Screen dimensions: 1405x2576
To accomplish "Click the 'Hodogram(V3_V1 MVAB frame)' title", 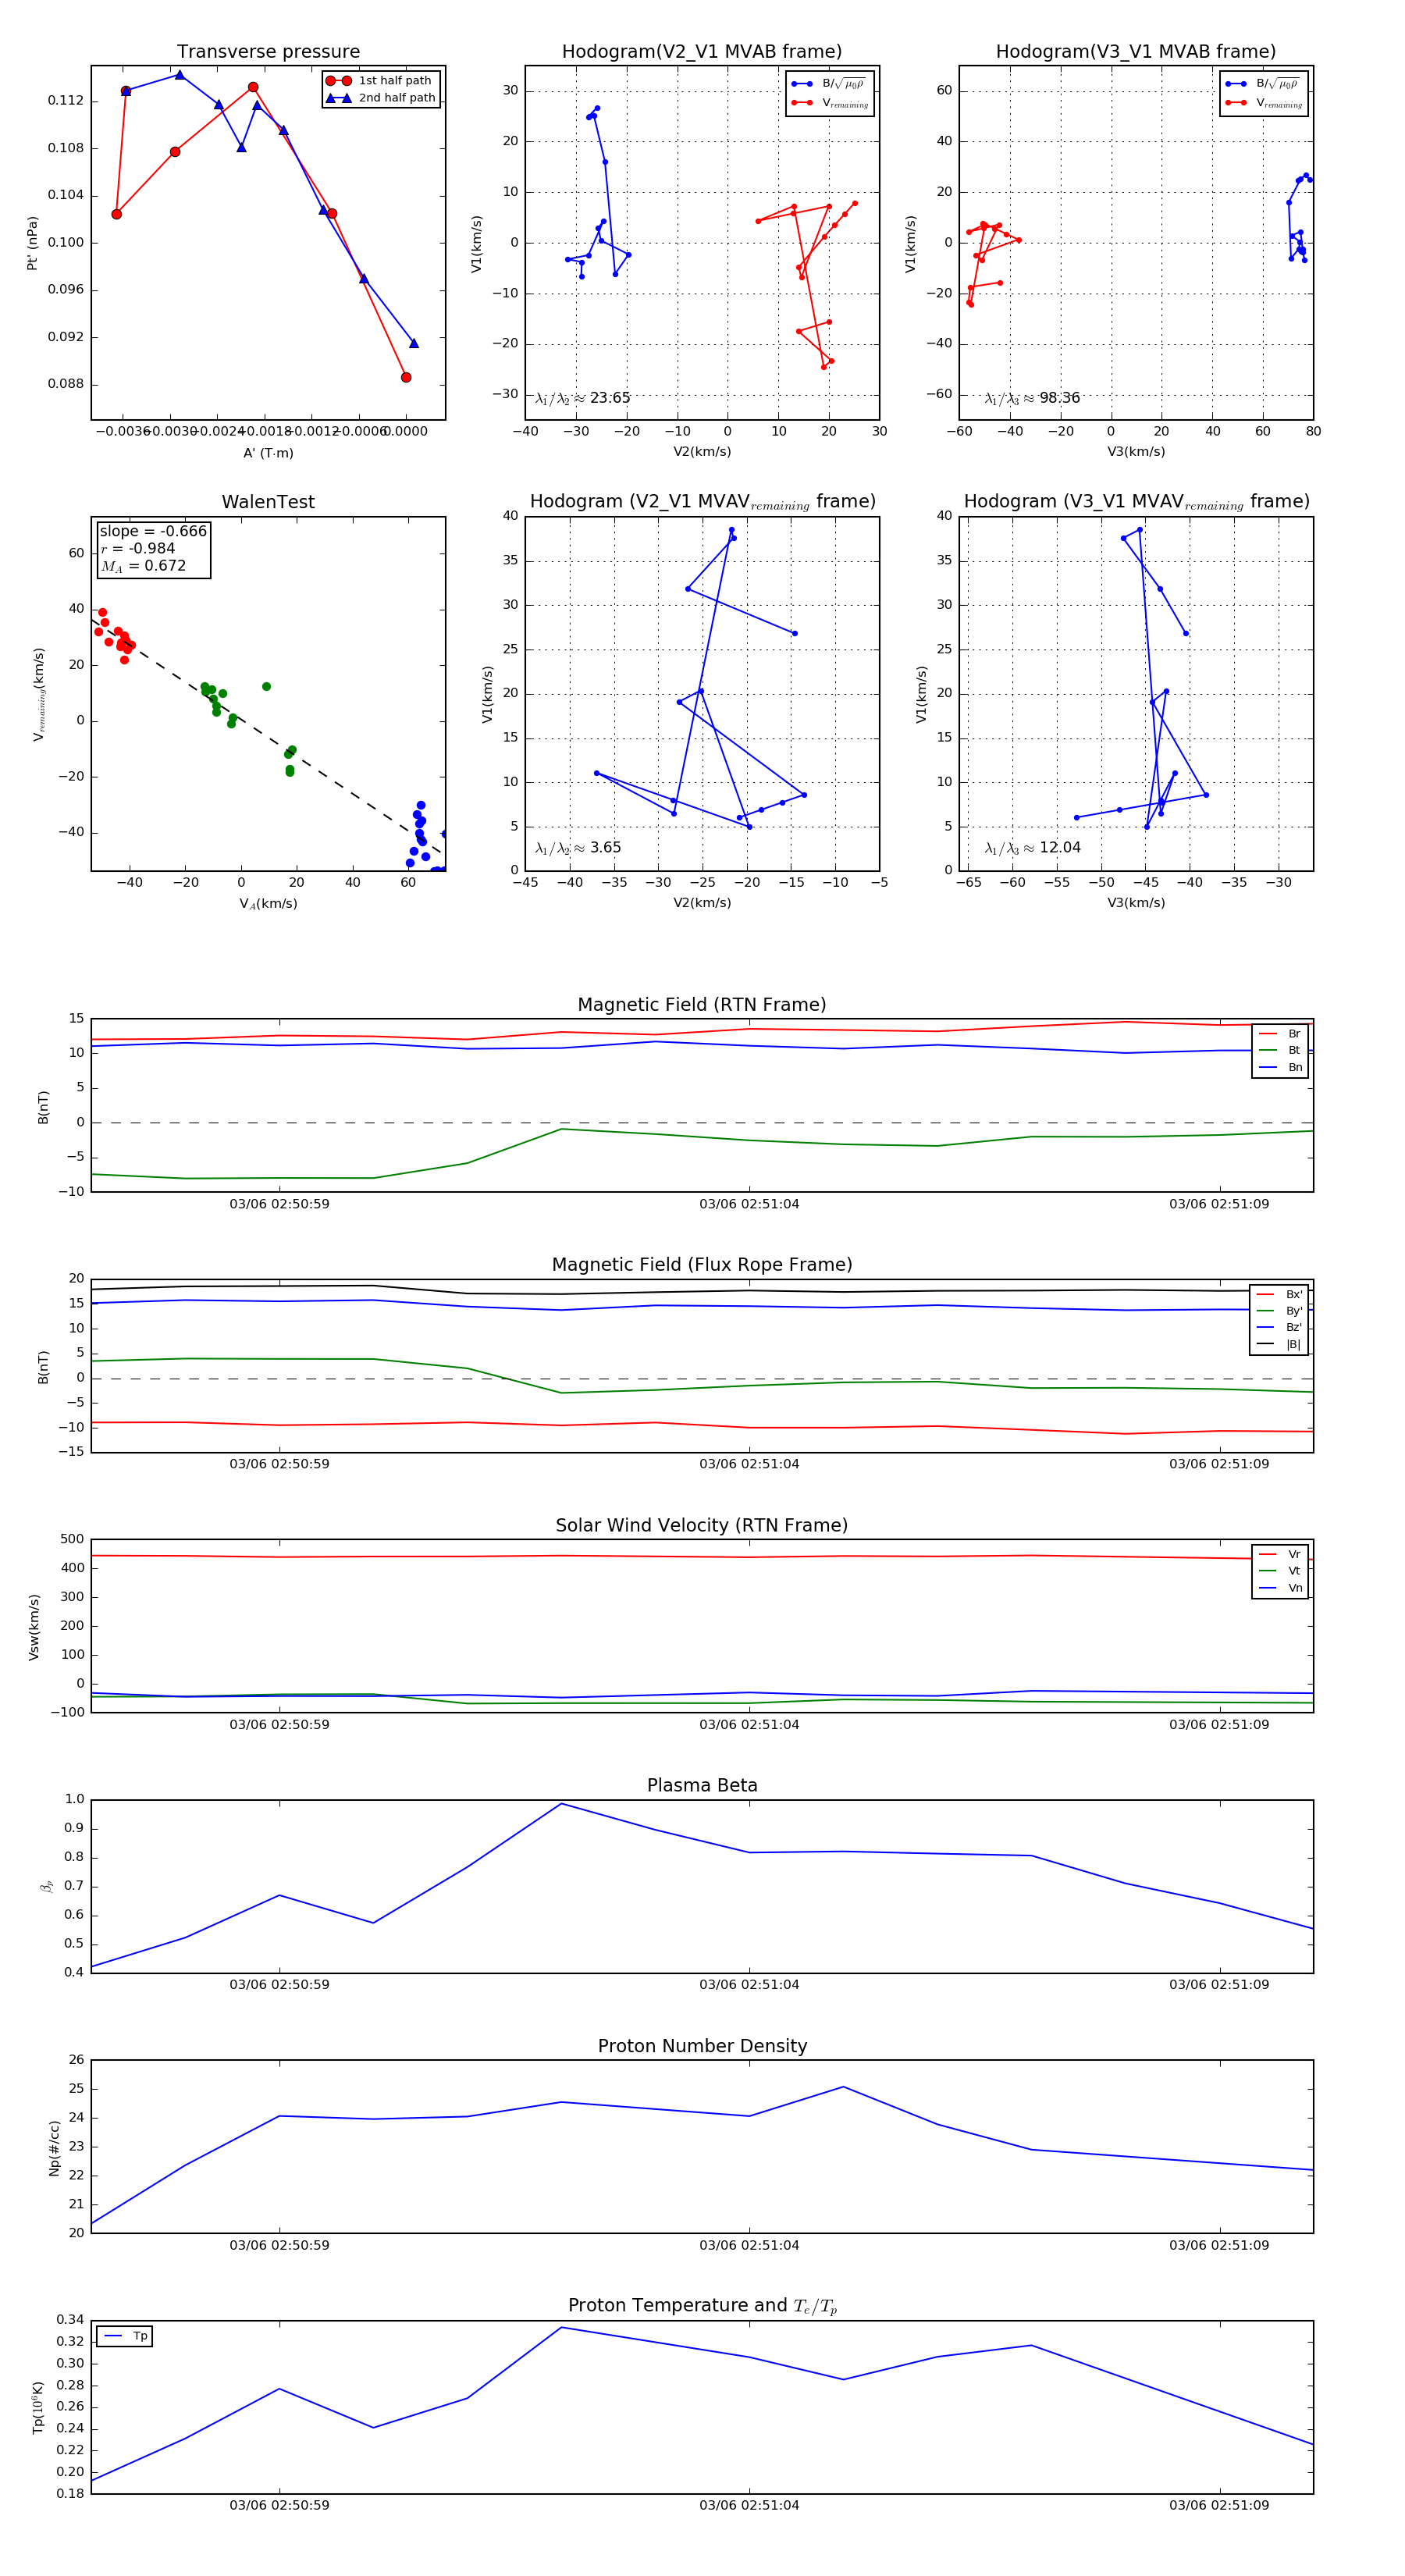I will click(1136, 52).
